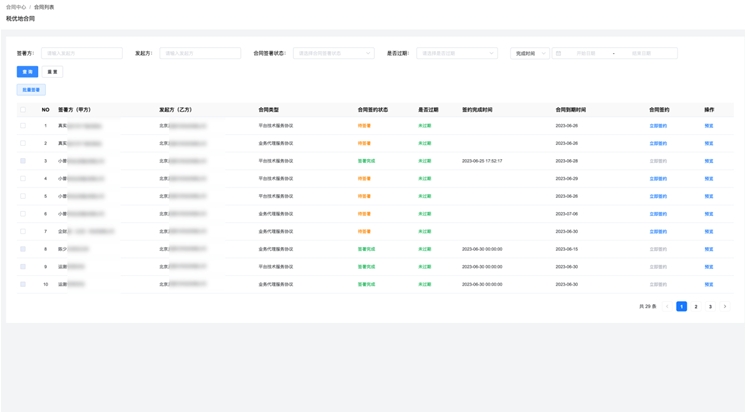The image size is (746, 413).
Task: Focus the 签署方 input field
Action: pyautogui.click(x=82, y=53)
